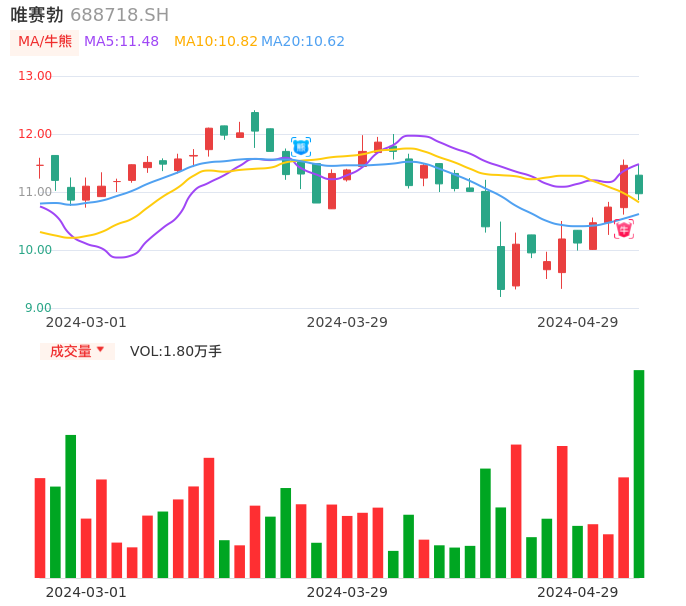Click the 11.00 price axis label
The image size is (686, 606).
click(36, 192)
